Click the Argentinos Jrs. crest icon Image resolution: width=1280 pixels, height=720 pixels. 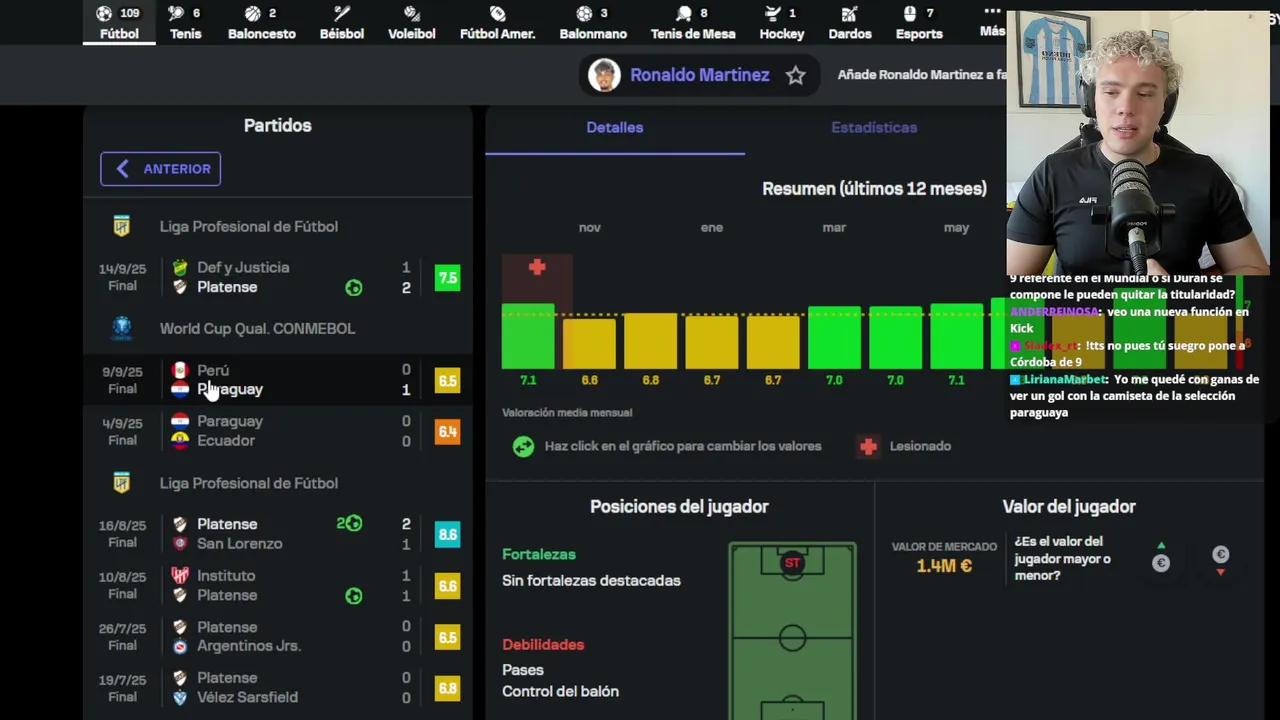click(x=180, y=647)
